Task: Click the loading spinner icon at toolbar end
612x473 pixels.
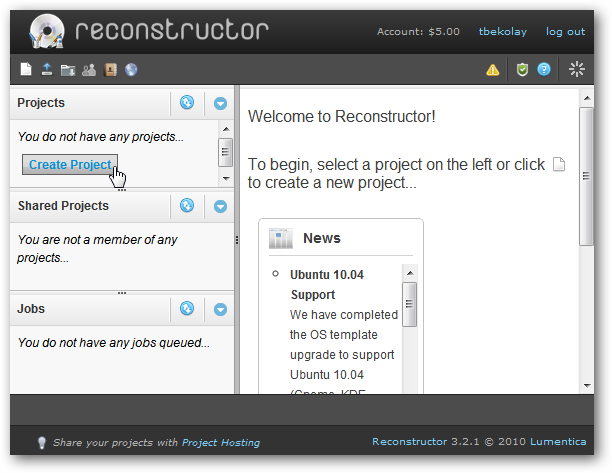Action: click(576, 69)
